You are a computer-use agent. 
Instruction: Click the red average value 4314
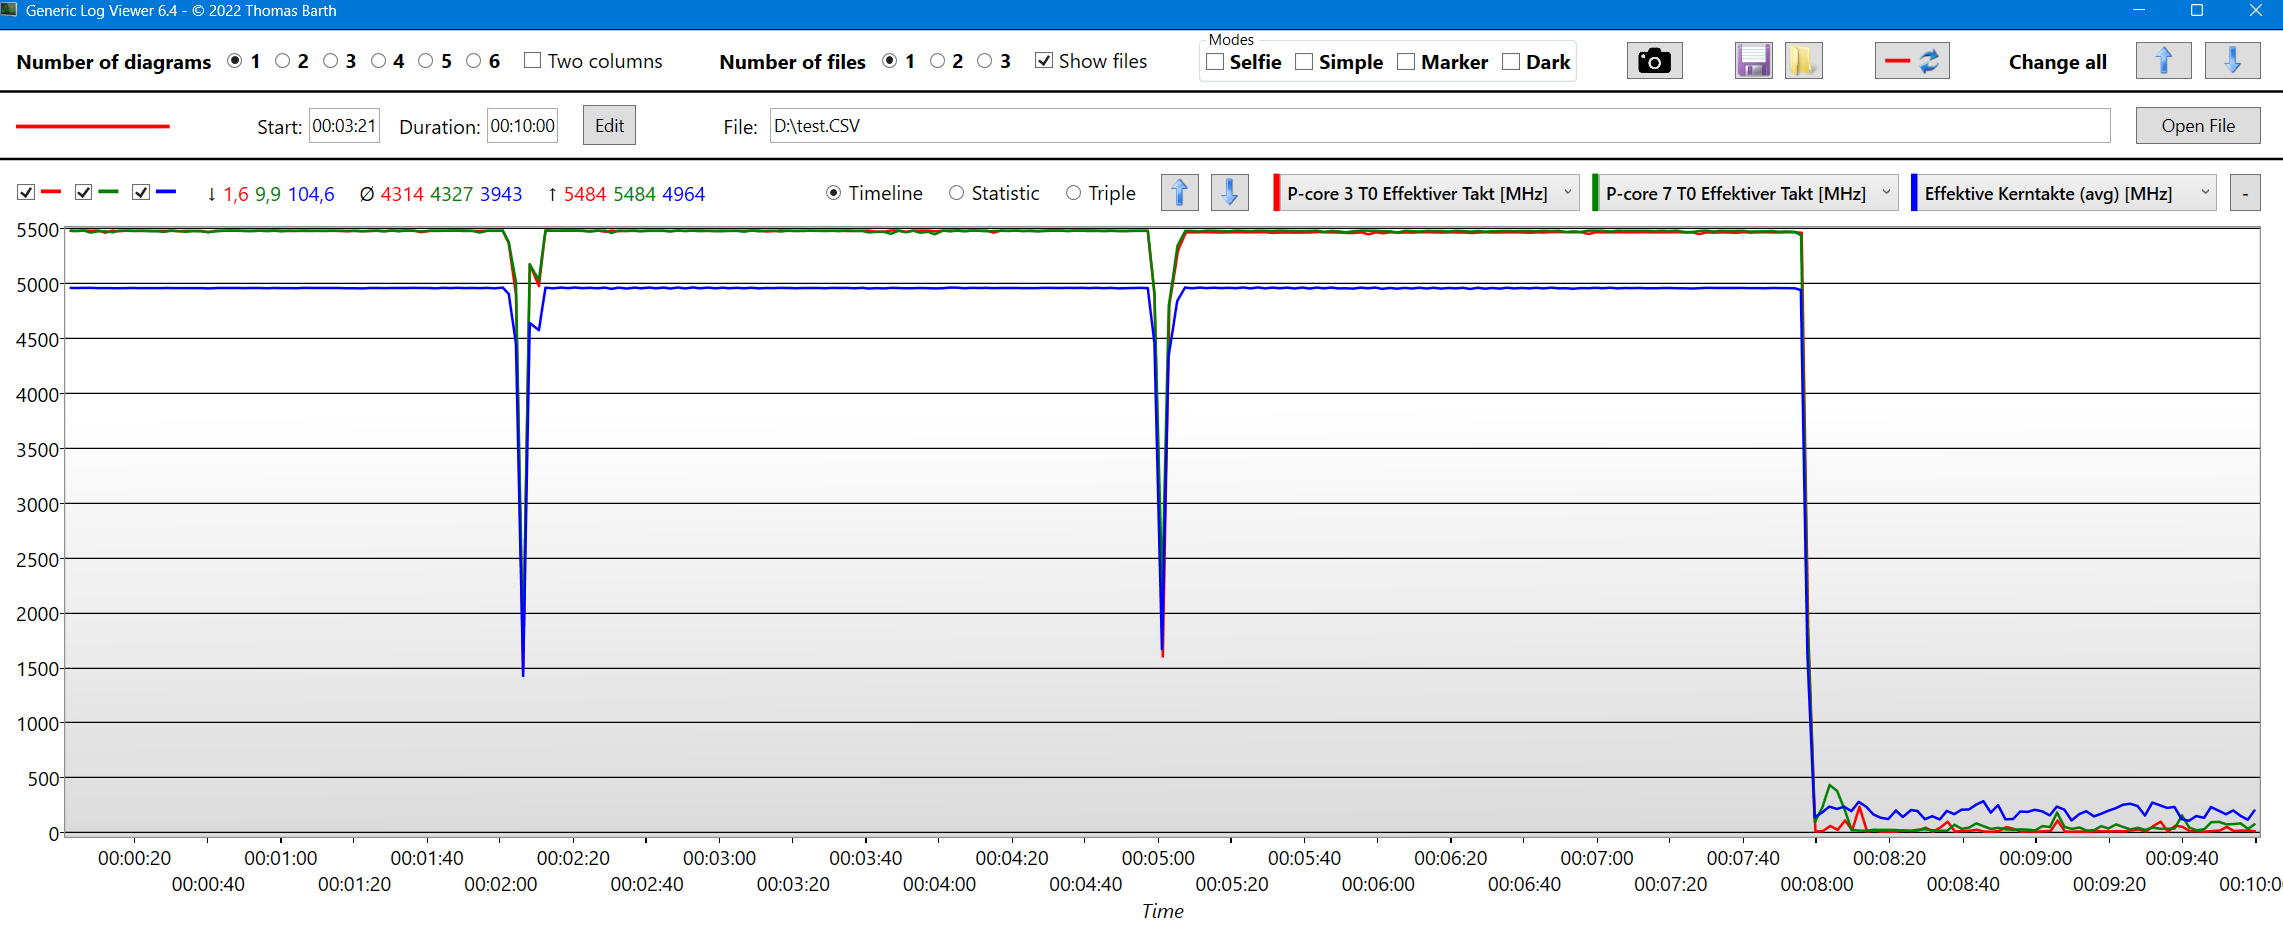[402, 194]
